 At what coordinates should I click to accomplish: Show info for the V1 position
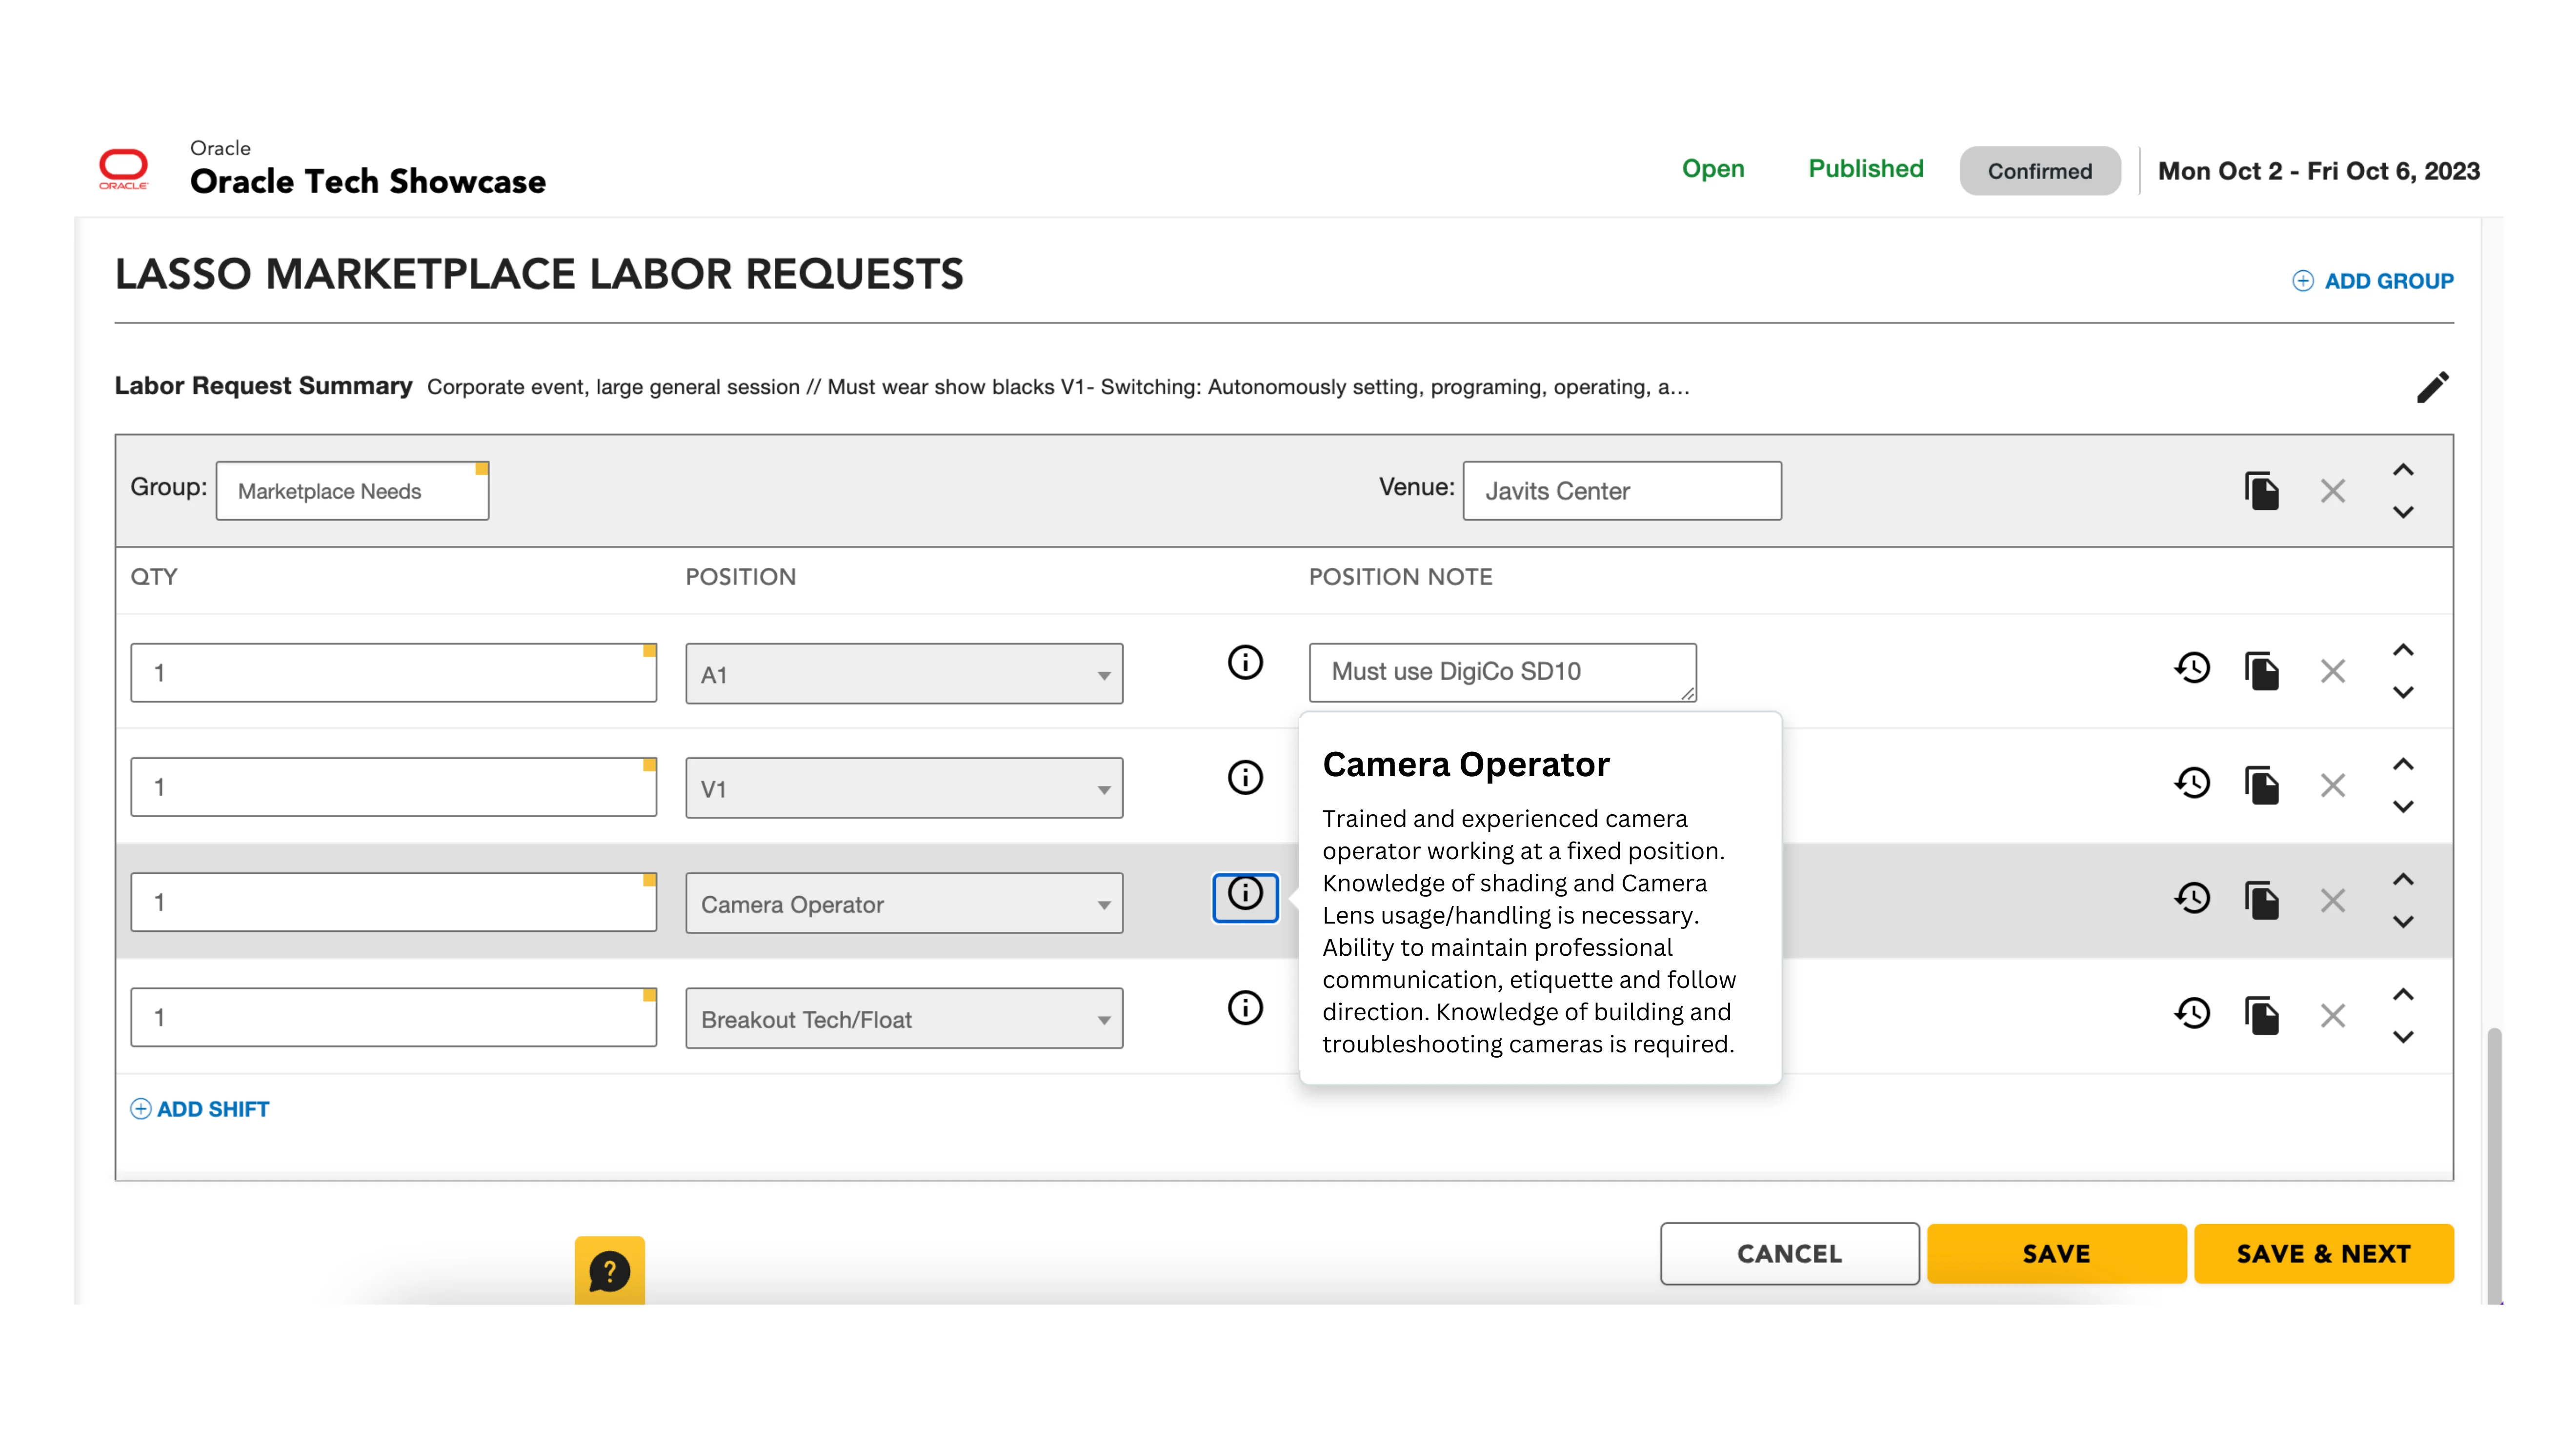(1245, 777)
